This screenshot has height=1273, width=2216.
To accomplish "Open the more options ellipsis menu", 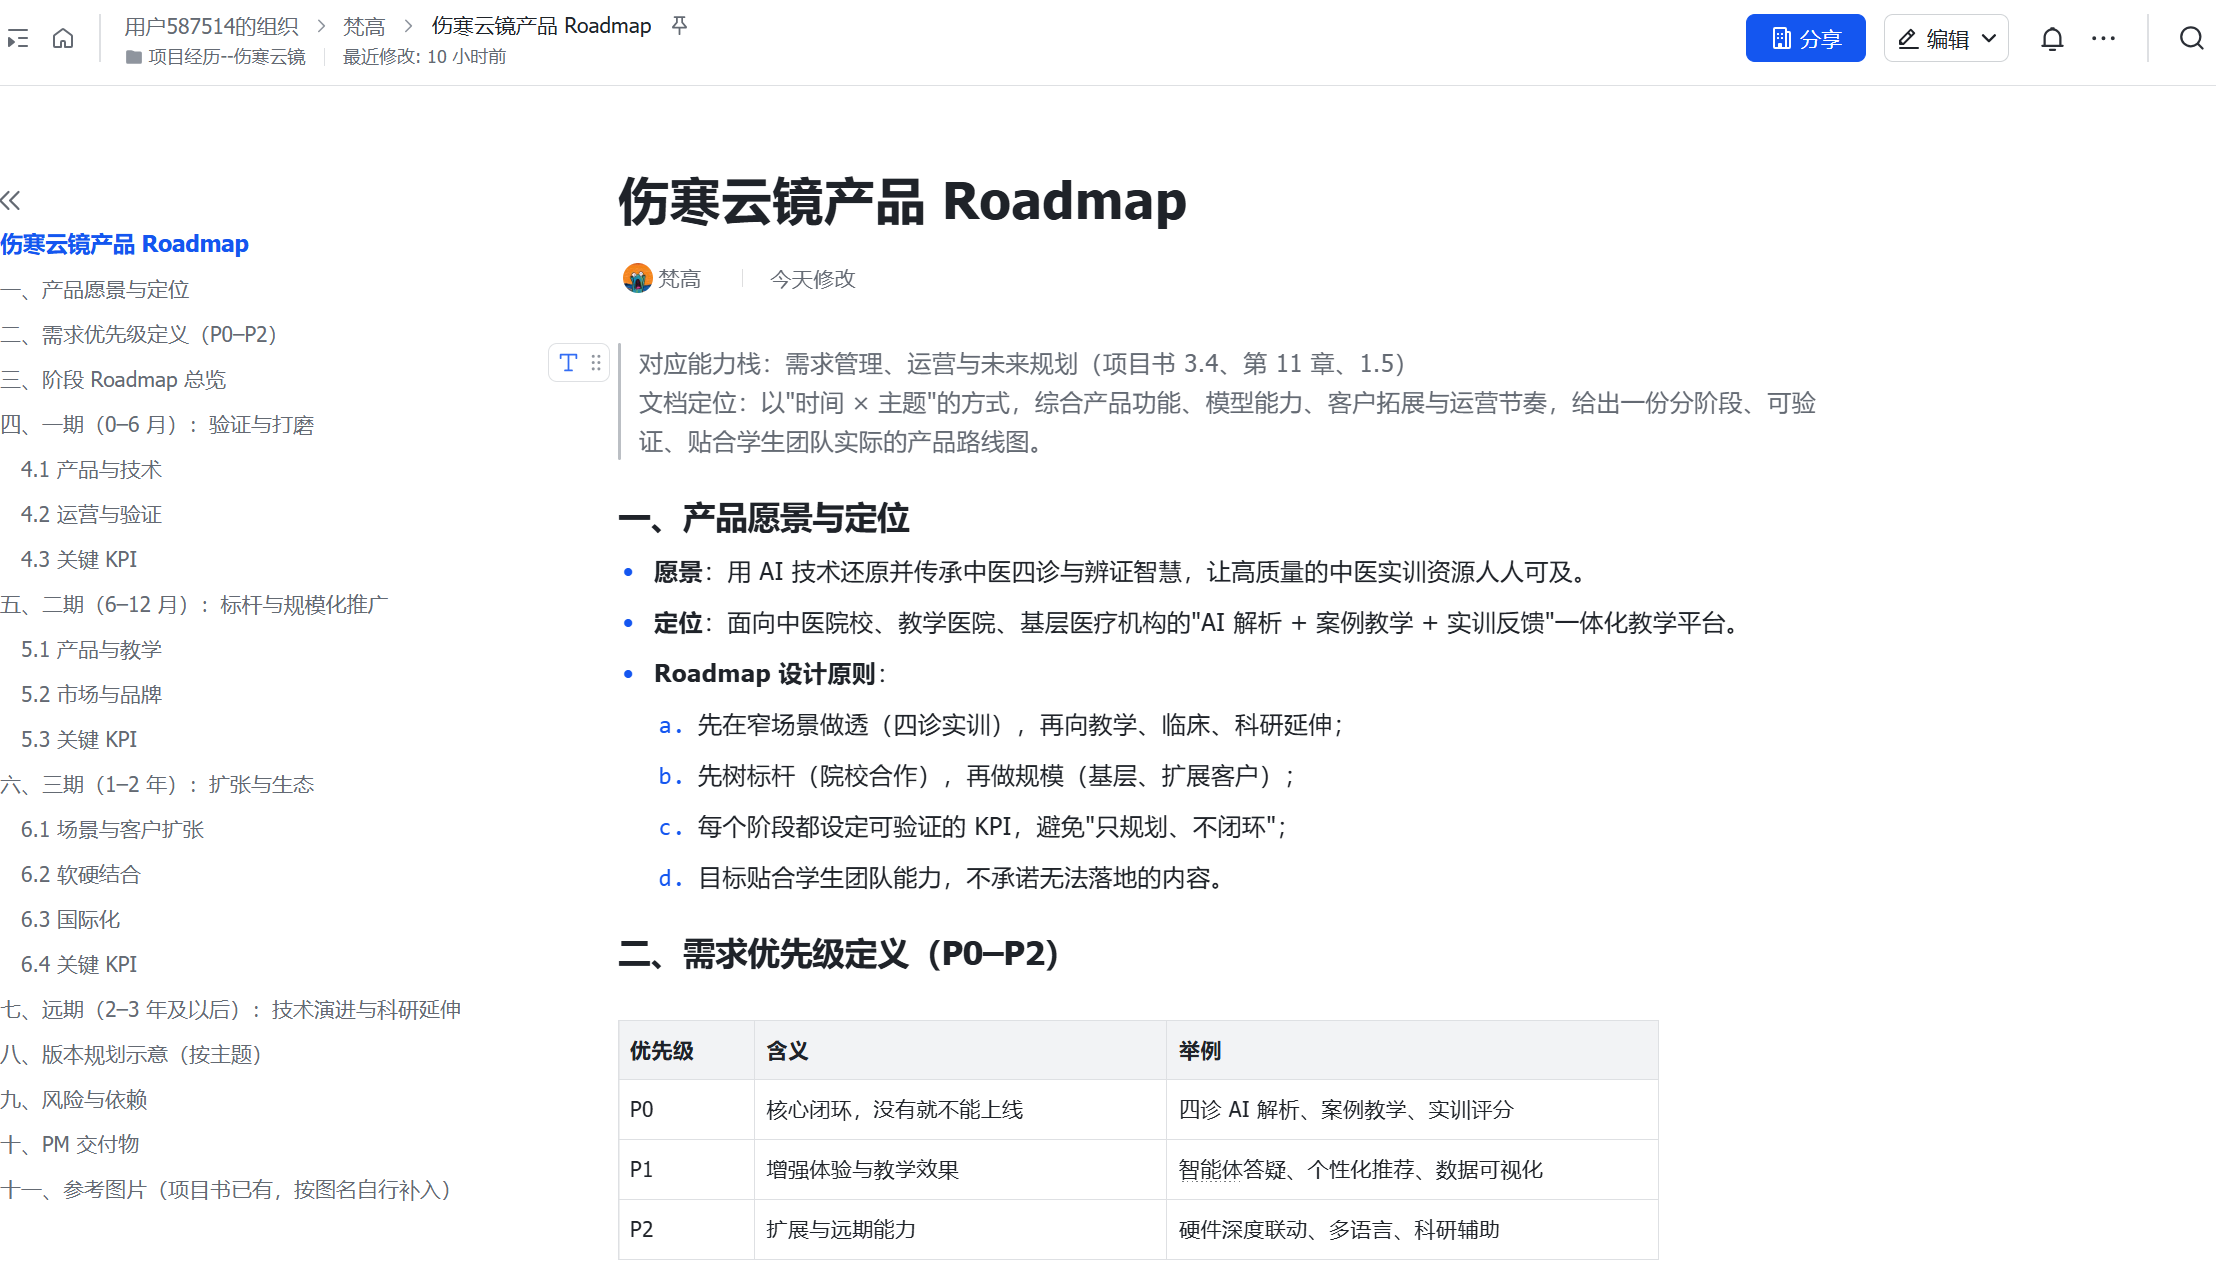I will 2104,39.
